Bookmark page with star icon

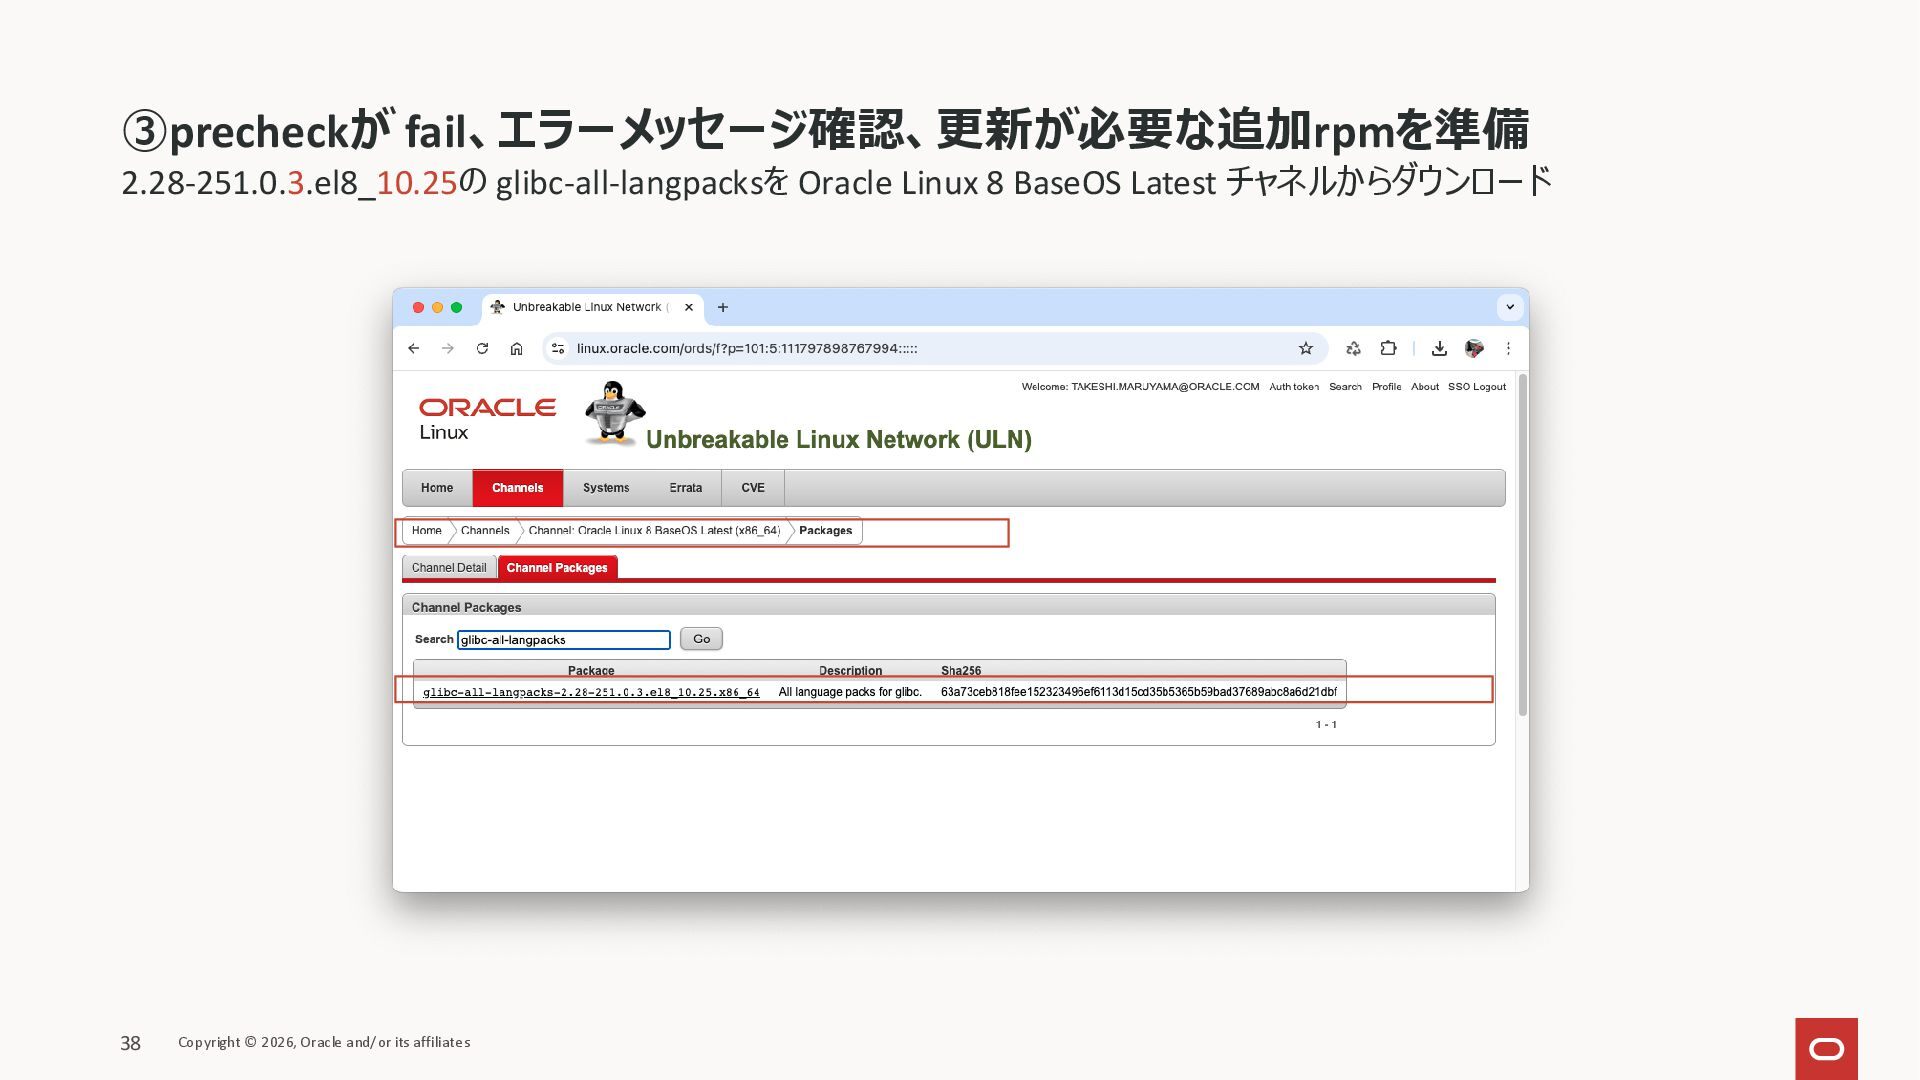click(1305, 348)
